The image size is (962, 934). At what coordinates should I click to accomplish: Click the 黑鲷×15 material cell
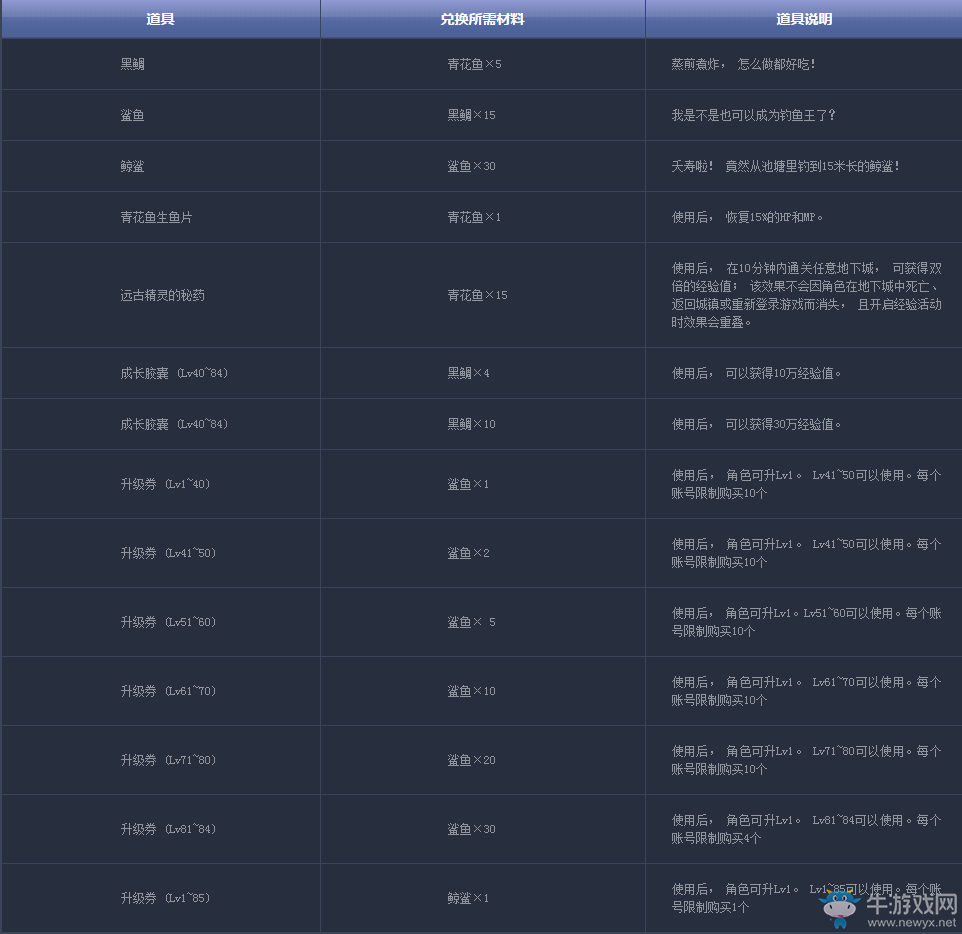[471, 115]
